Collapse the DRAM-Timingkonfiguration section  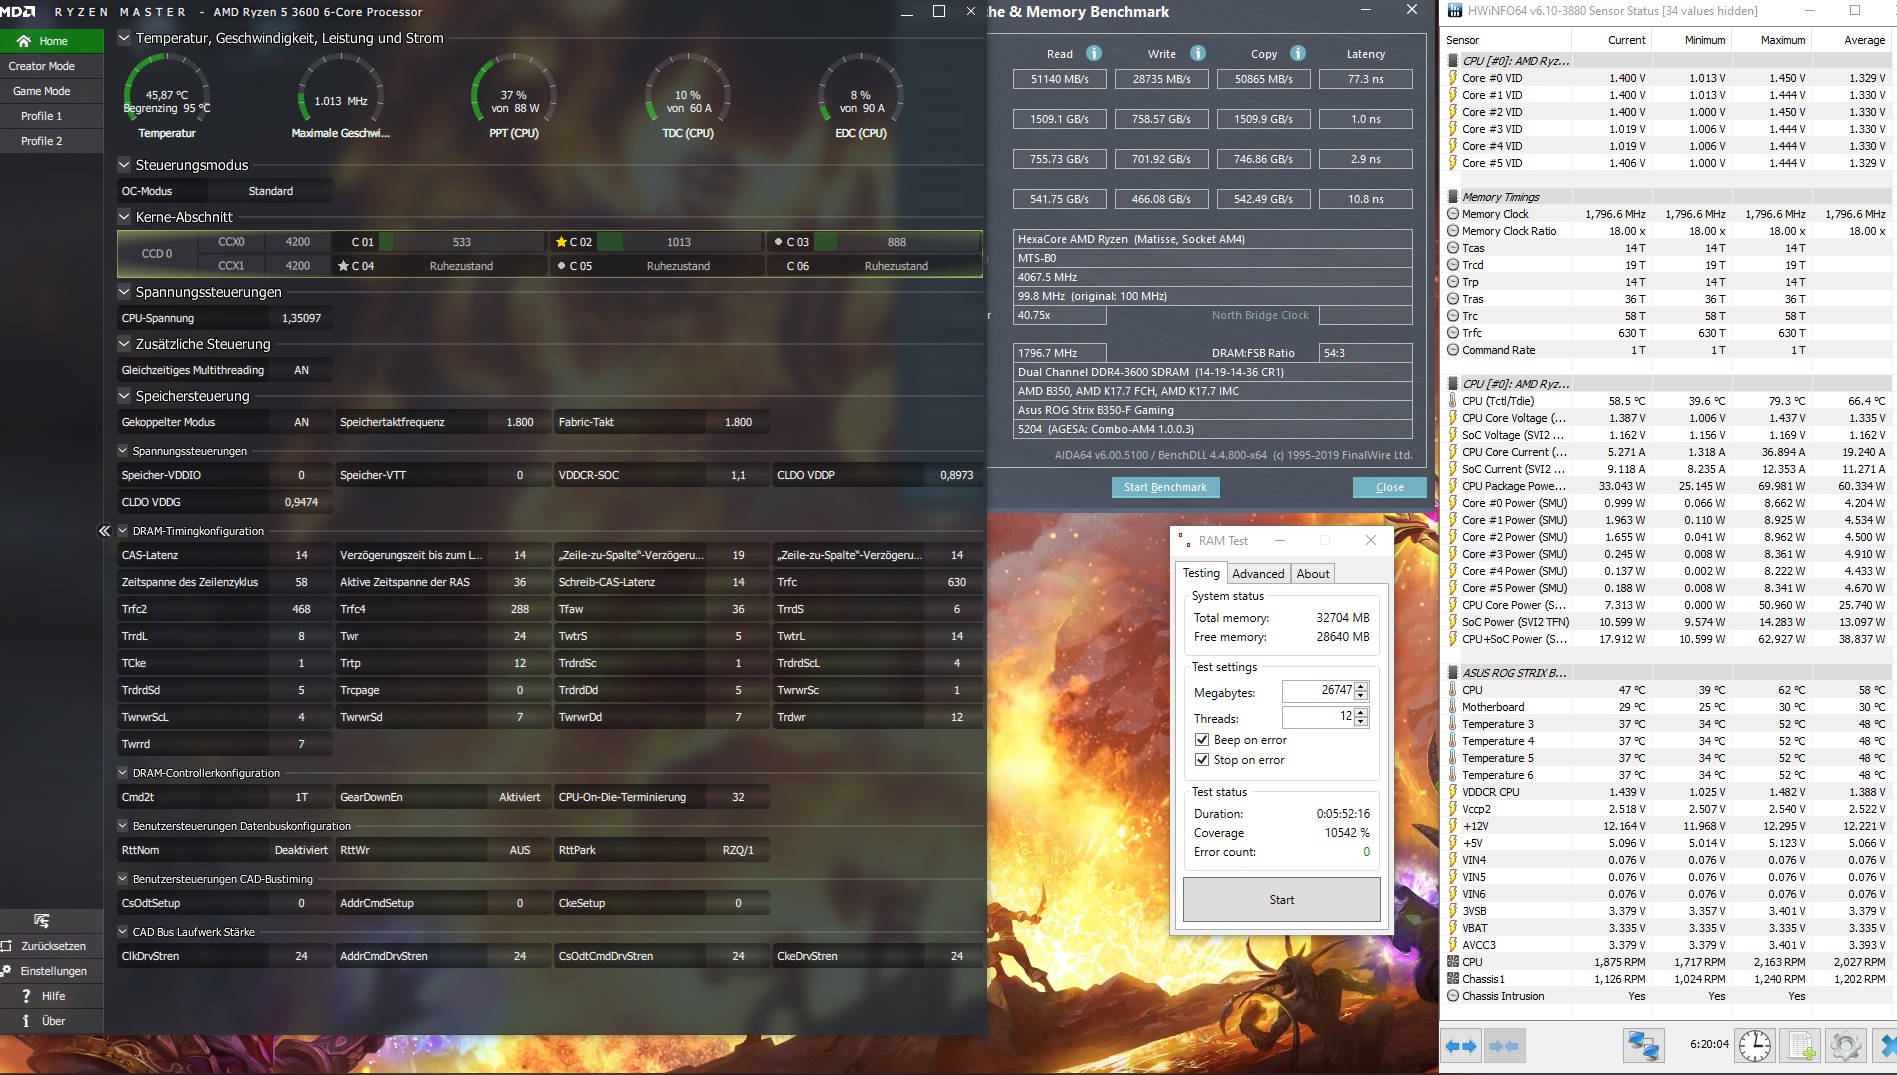click(123, 531)
